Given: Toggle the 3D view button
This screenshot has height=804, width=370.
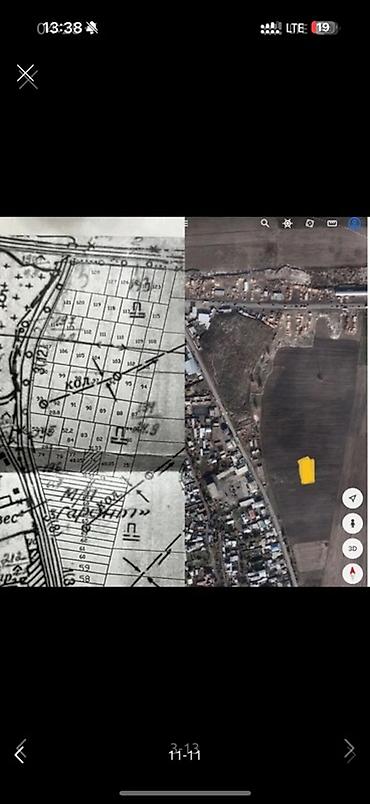Looking at the screenshot, I should point(353,549).
